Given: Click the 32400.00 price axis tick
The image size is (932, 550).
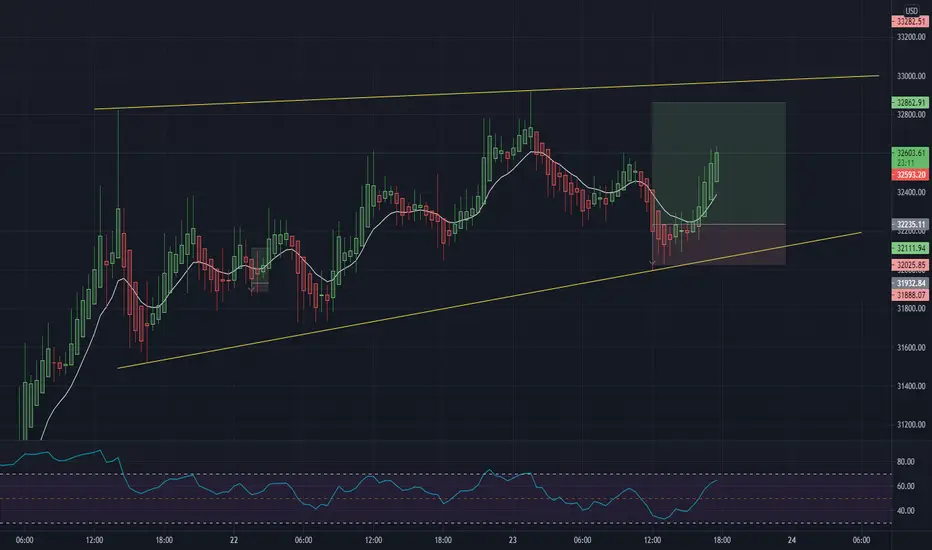Looking at the screenshot, I should 911,192.
